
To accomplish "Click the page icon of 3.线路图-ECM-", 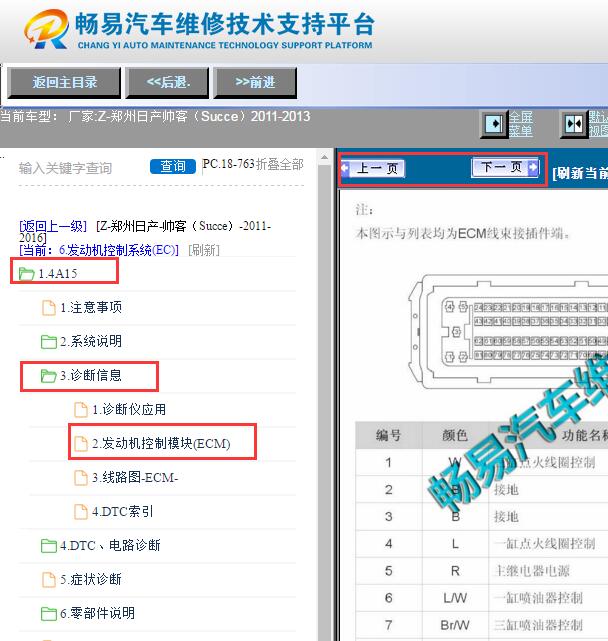I will (81, 477).
